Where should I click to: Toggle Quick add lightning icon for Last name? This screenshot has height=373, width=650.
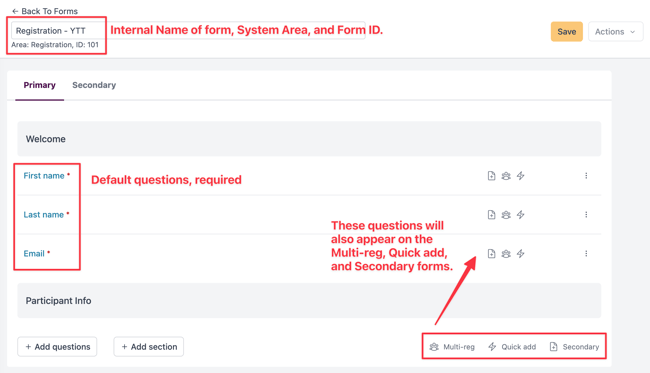coord(521,215)
